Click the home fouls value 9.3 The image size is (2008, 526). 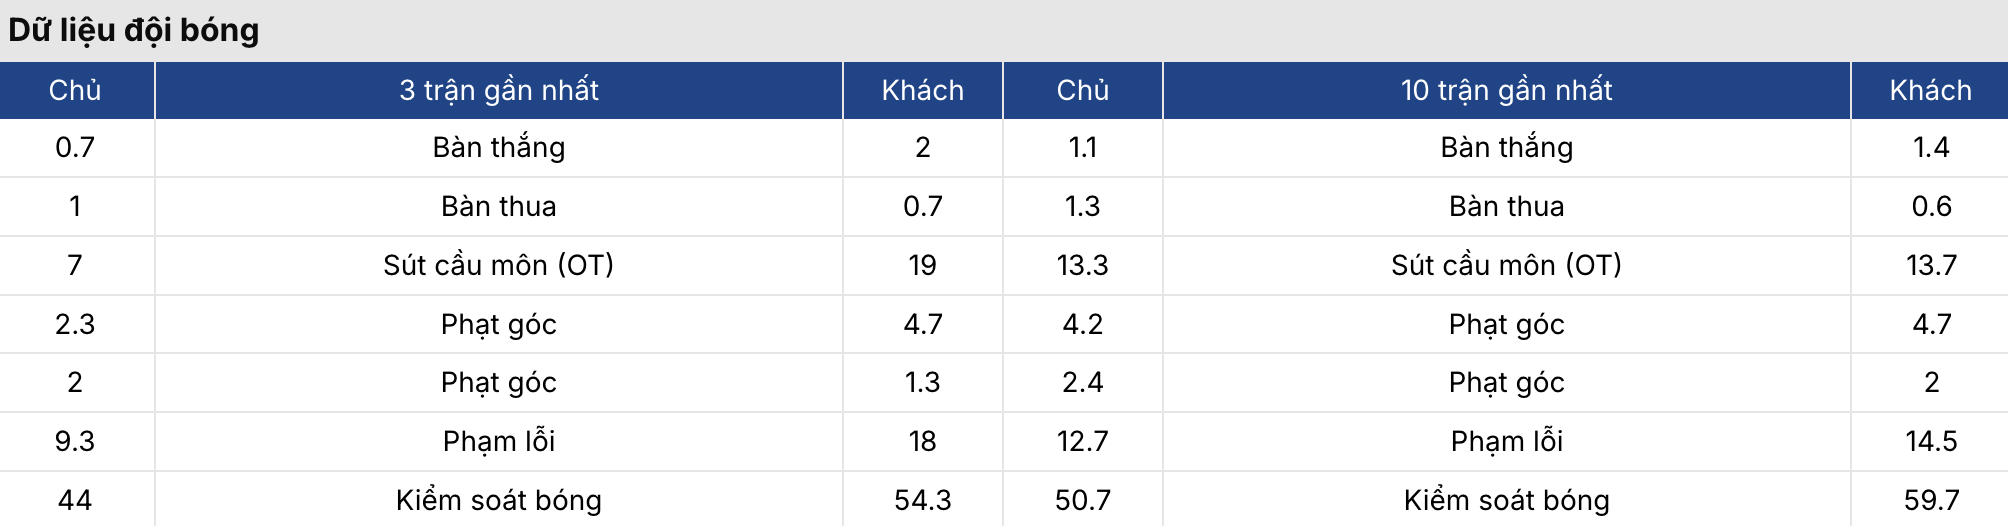coord(75,441)
